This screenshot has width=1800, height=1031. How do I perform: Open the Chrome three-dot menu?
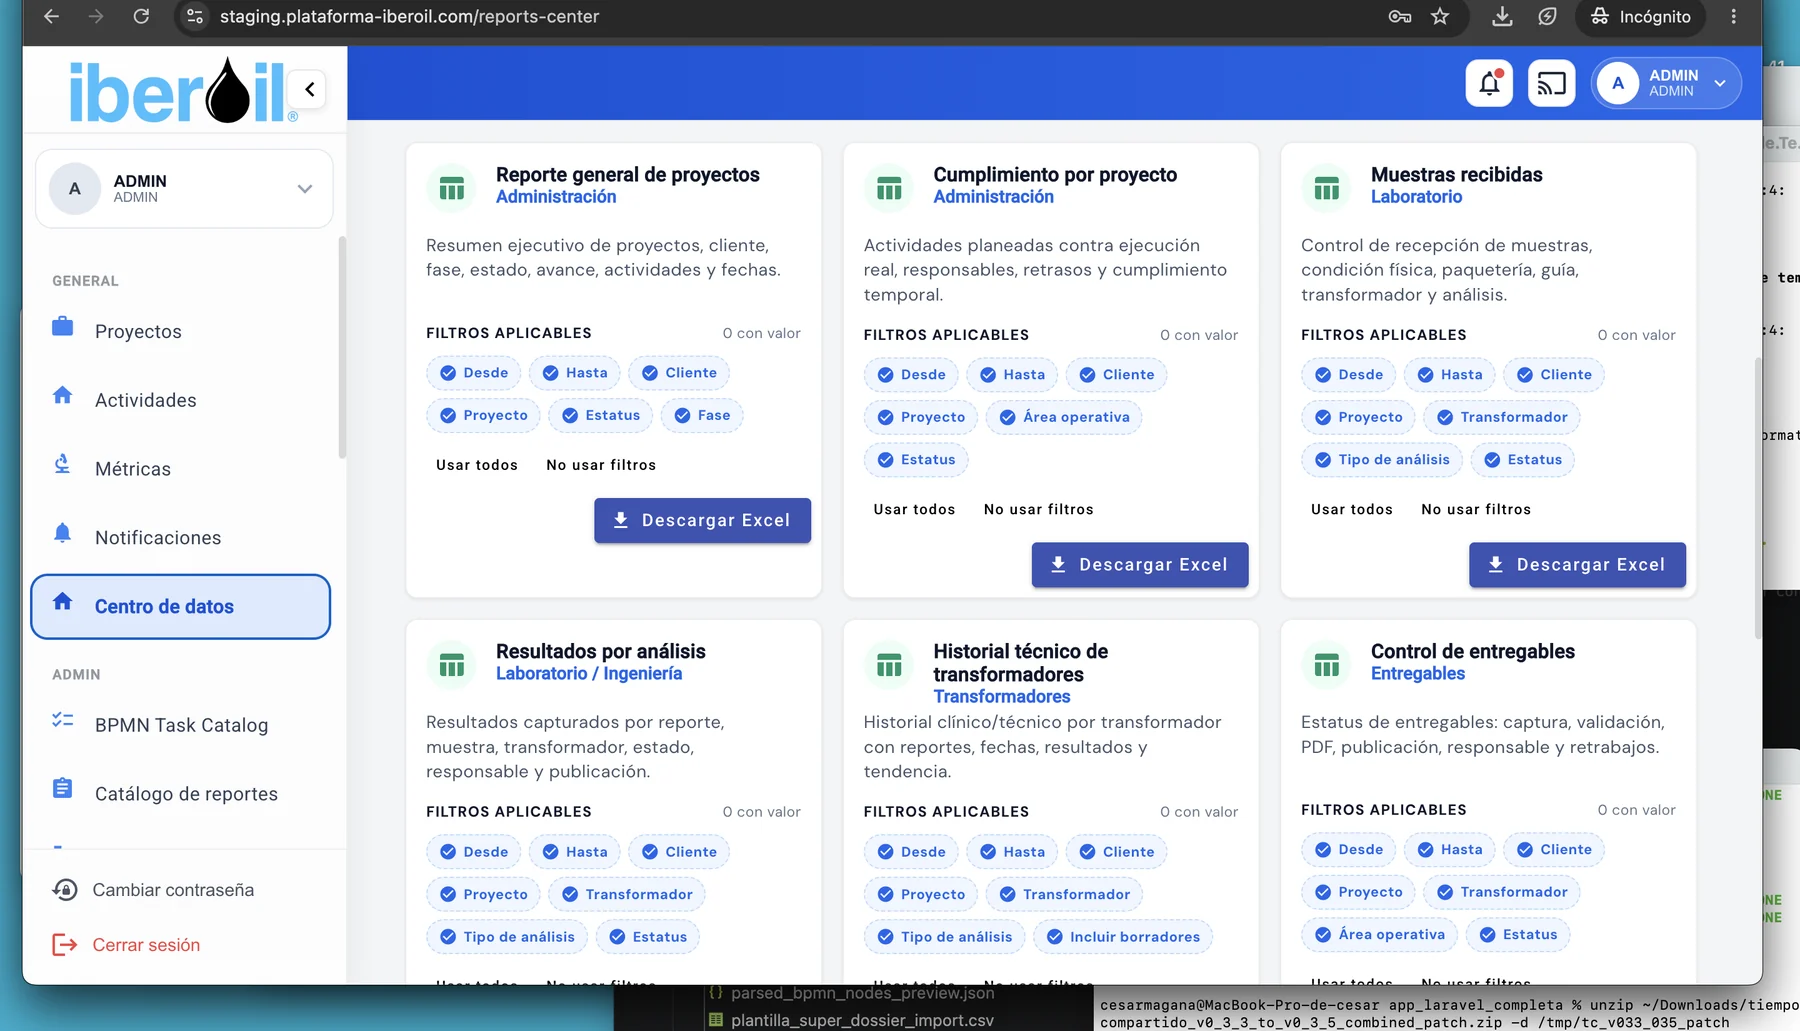point(1734,16)
